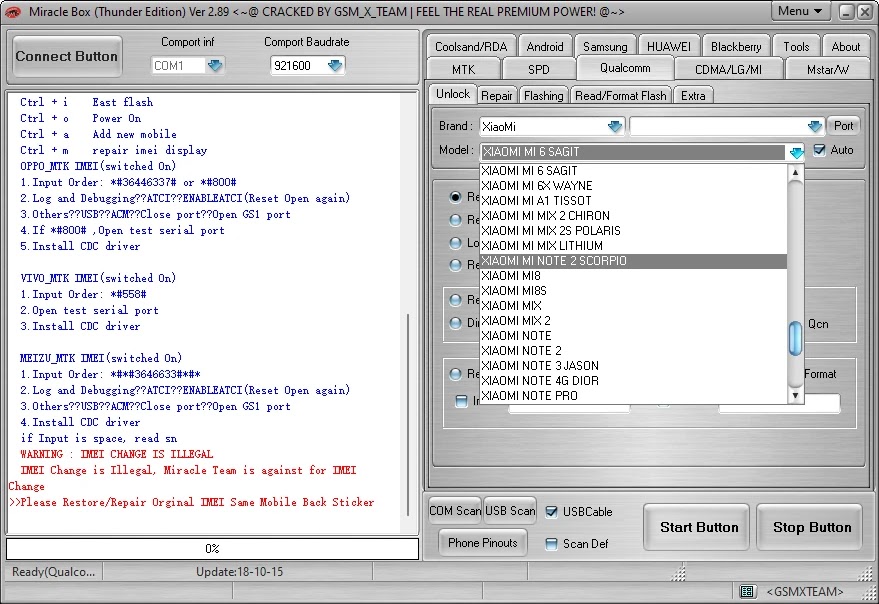The height and width of the screenshot is (604, 879).
Task: Click the status bar grid icon beside GSMXTEAM
Action: click(746, 592)
